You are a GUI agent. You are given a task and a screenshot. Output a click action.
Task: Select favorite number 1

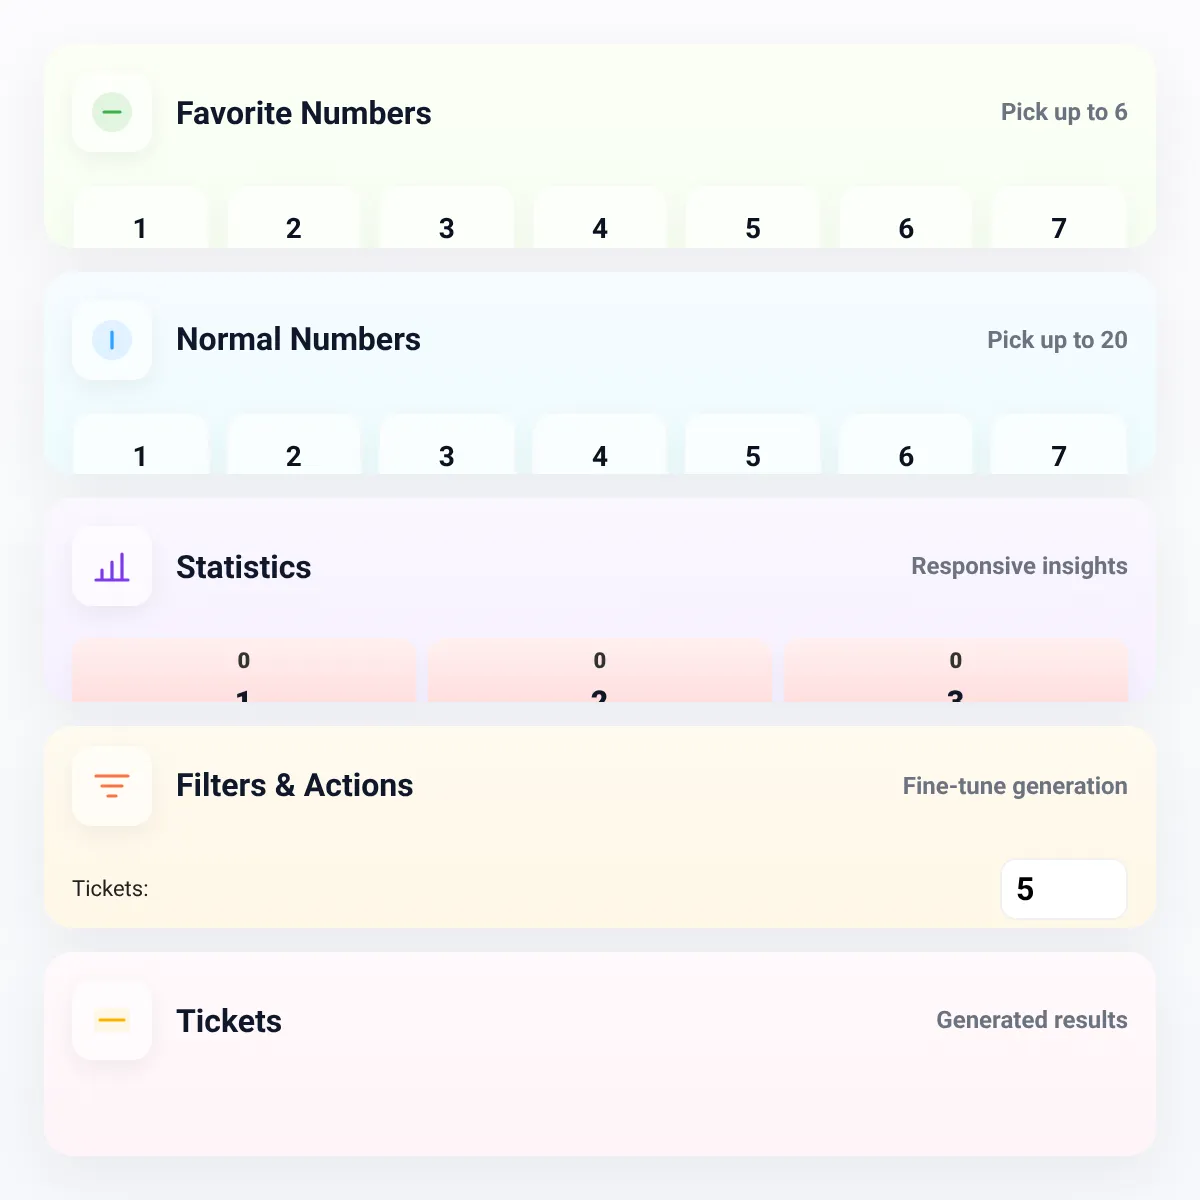click(x=140, y=219)
